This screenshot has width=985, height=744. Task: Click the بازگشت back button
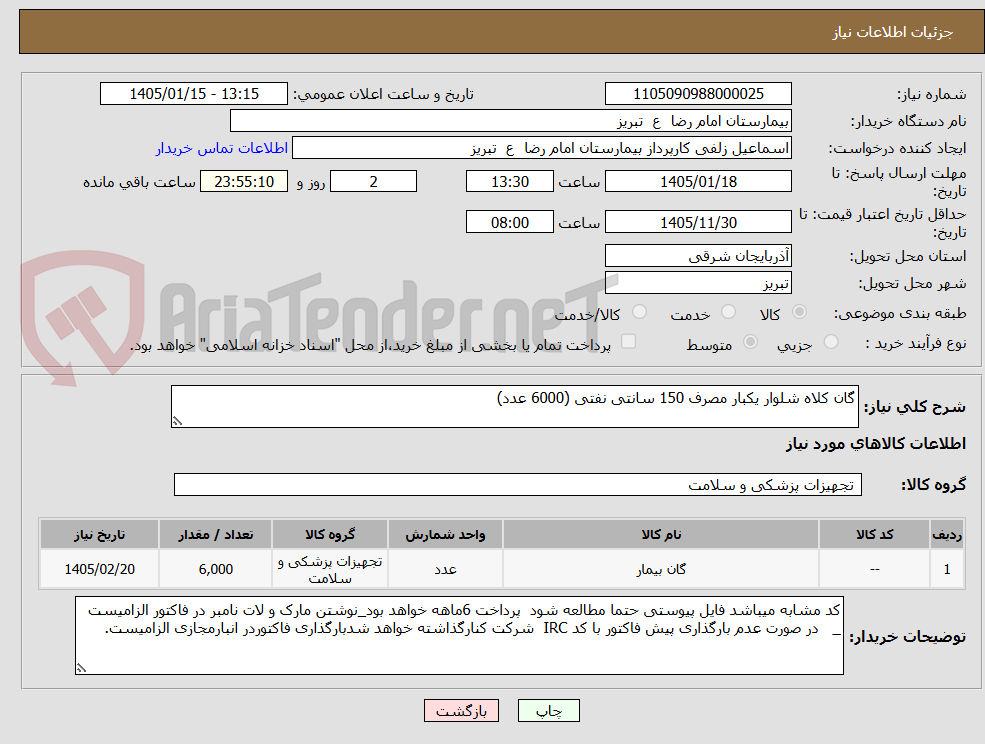(x=462, y=711)
